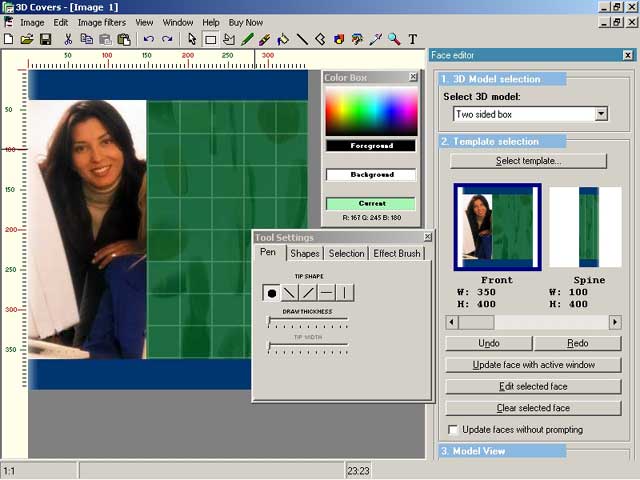The width and height of the screenshot is (640, 480).
Task: Open the Select 3D model dropdown
Action: point(600,114)
